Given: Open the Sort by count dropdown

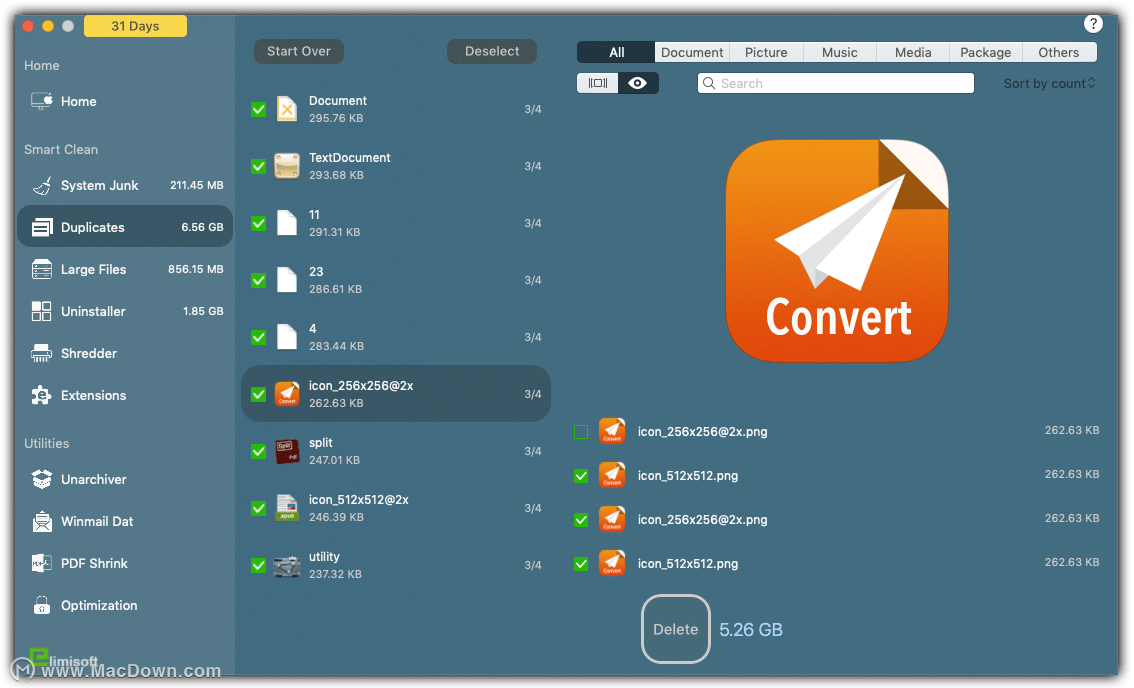Looking at the screenshot, I should pyautogui.click(x=1049, y=83).
